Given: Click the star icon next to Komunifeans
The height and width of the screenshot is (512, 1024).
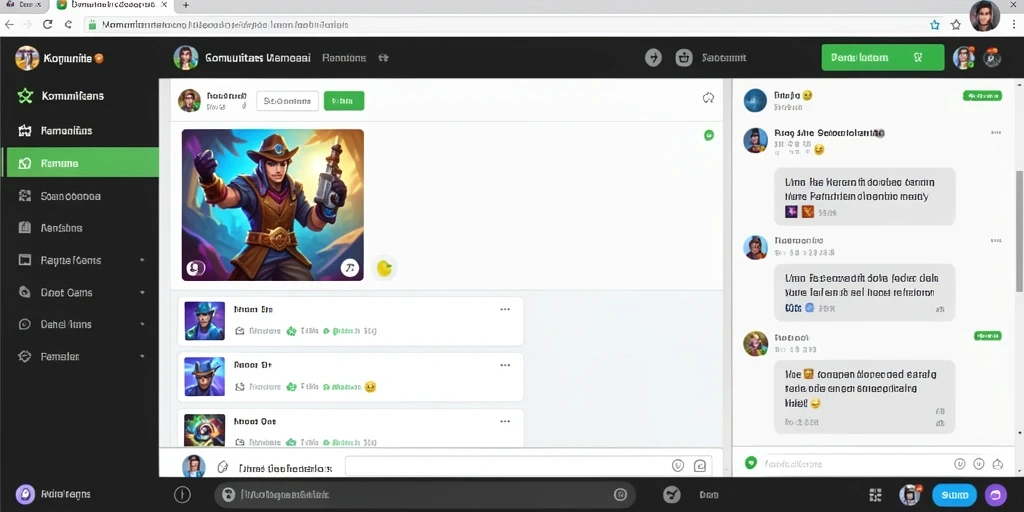Looking at the screenshot, I should (x=25, y=96).
